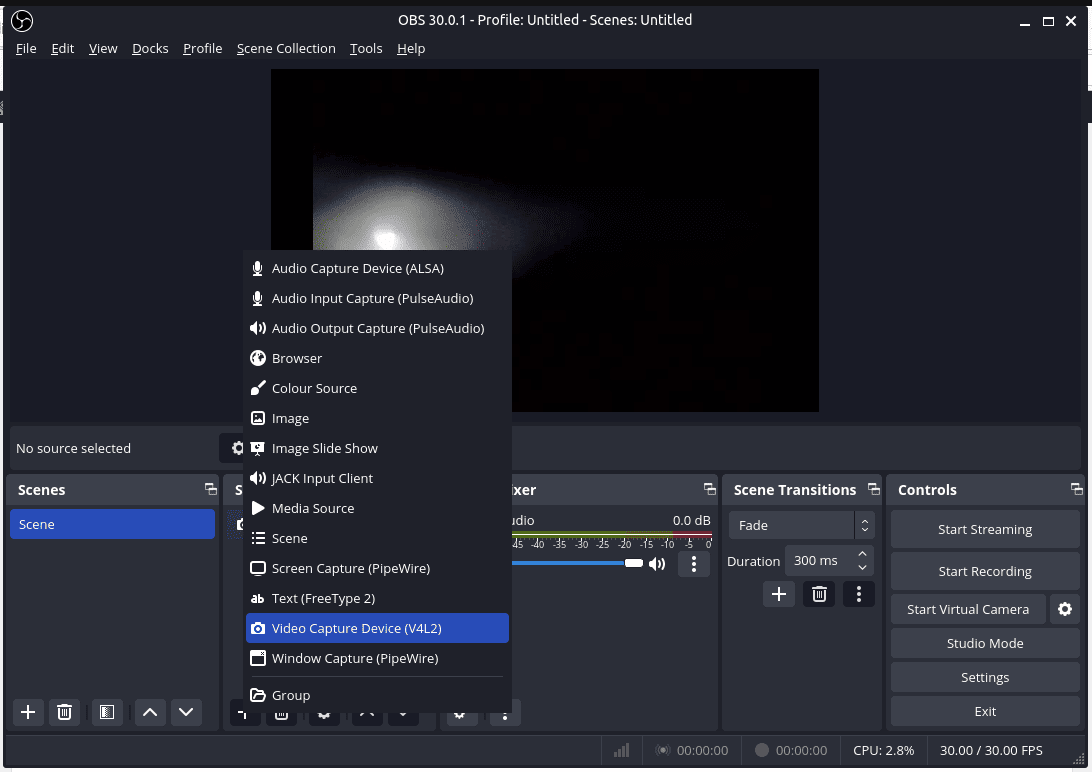The height and width of the screenshot is (772, 1092).
Task: Delete transition with trash icon
Action: [x=819, y=594]
